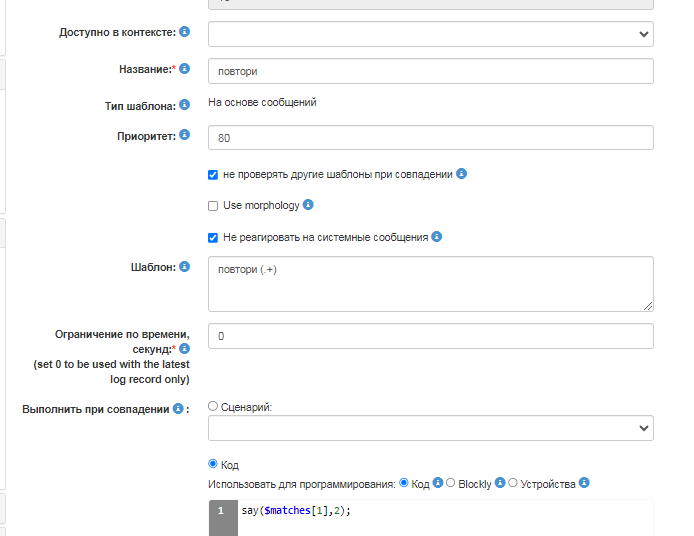The image size is (694, 536).
Task: Choose Код for programming radio option
Action: click(x=404, y=483)
